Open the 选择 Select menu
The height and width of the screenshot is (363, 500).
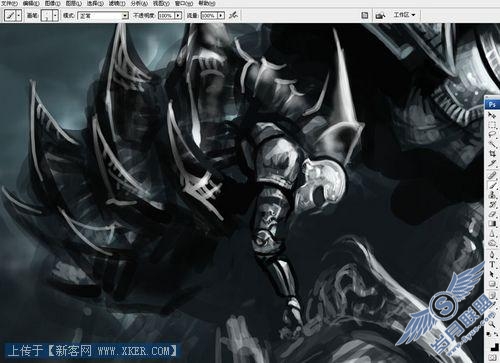coord(95,3)
